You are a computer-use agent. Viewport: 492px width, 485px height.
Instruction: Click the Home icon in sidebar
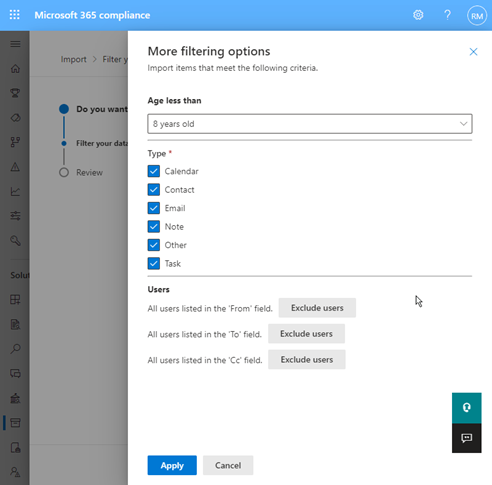pyautogui.click(x=15, y=69)
